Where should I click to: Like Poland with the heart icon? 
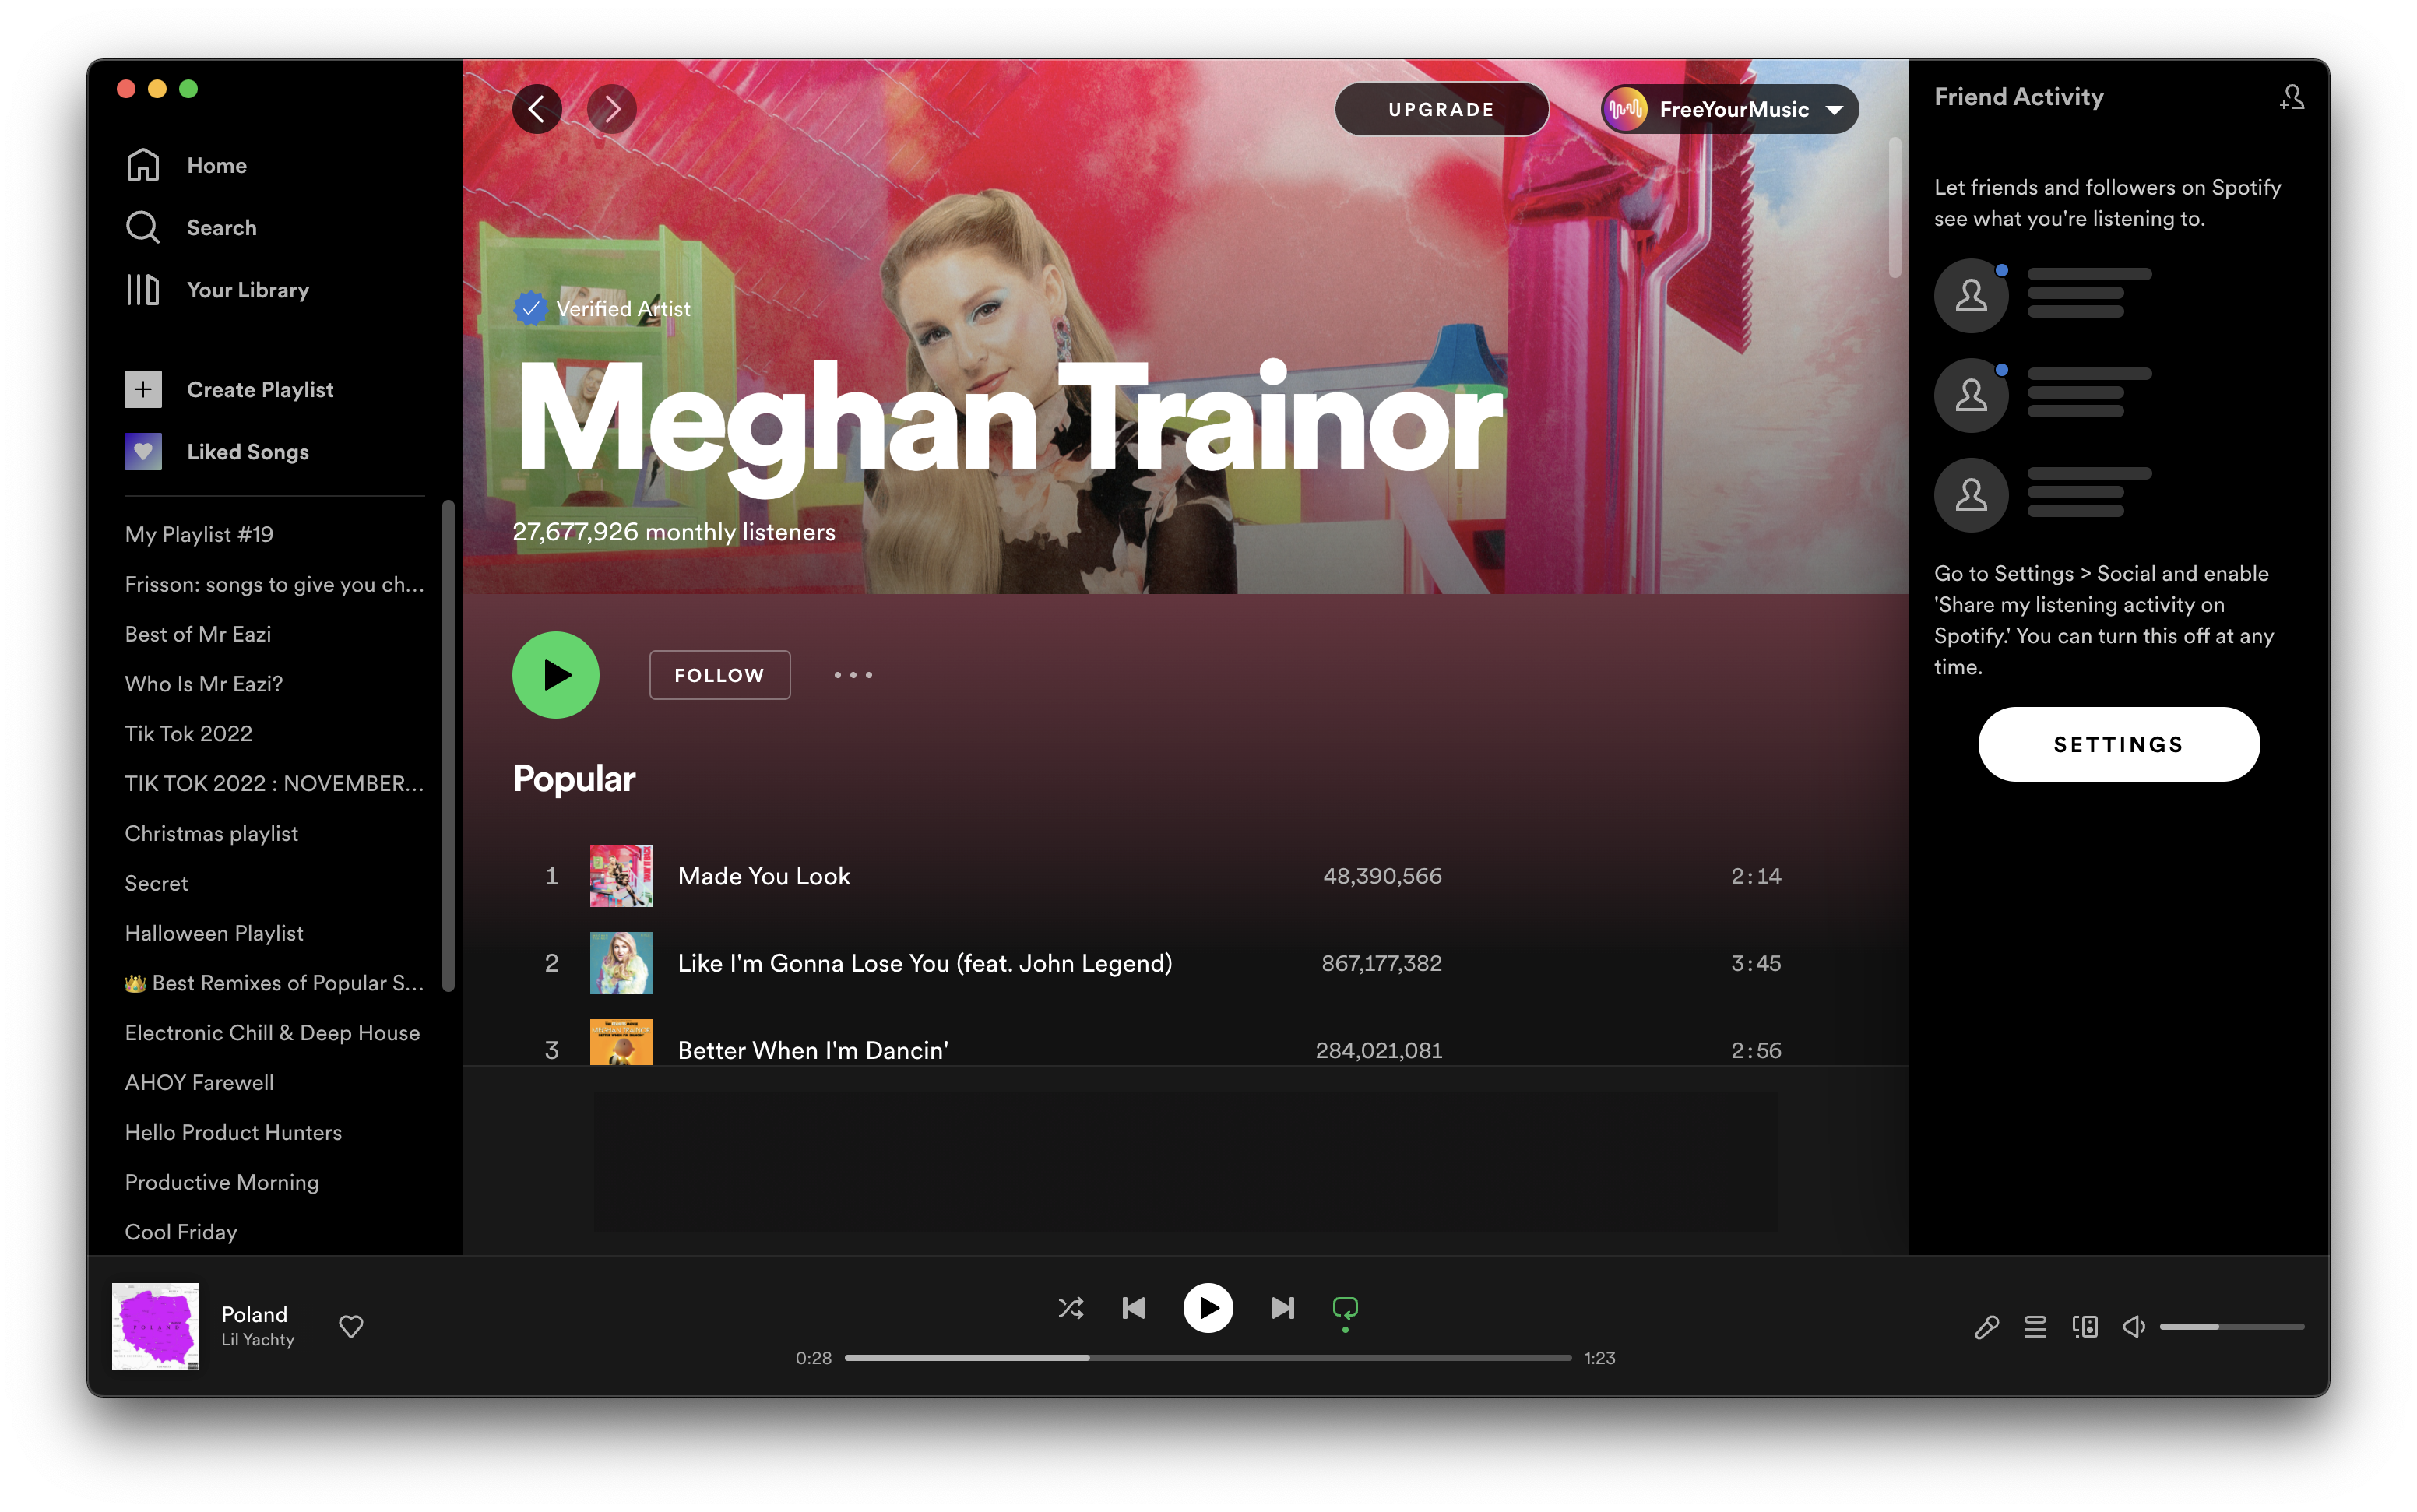point(351,1326)
